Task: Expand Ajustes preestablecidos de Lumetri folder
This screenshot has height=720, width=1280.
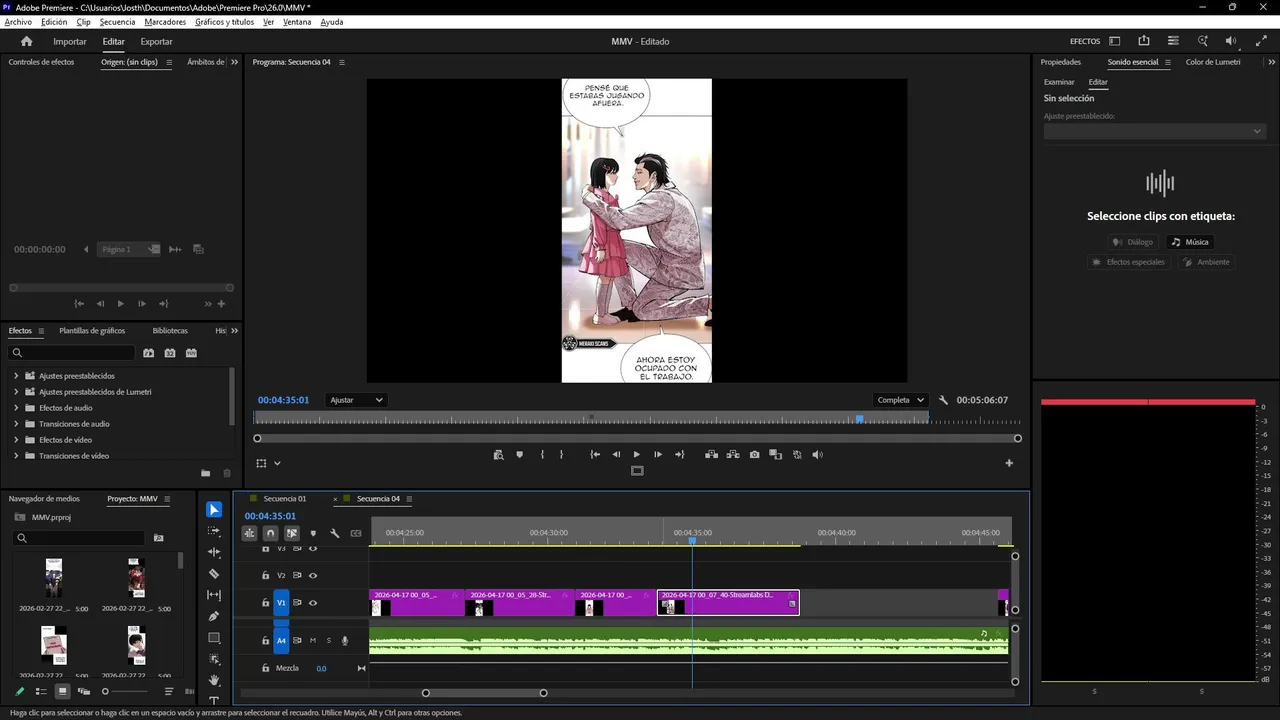Action: click(x=16, y=392)
